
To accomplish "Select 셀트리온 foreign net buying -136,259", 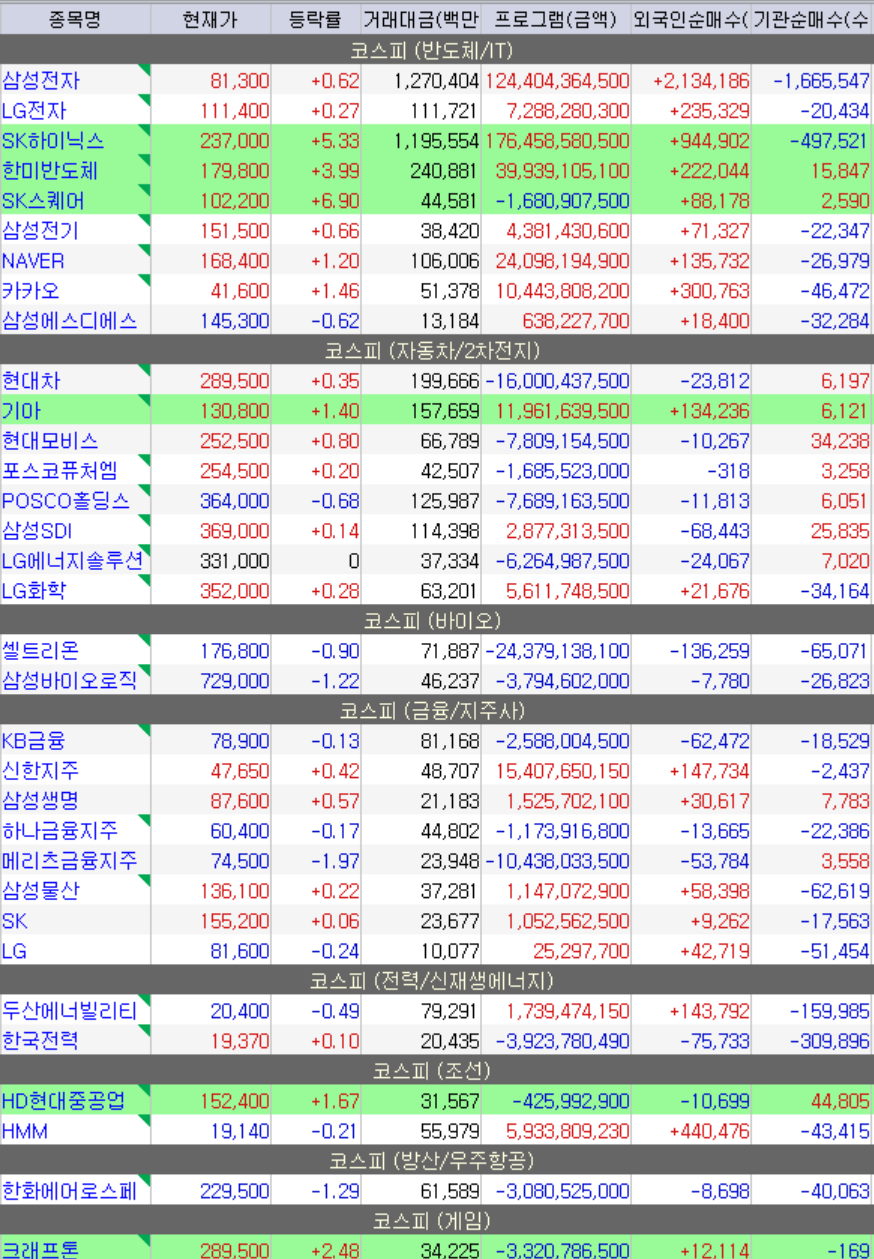I will tap(708, 651).
